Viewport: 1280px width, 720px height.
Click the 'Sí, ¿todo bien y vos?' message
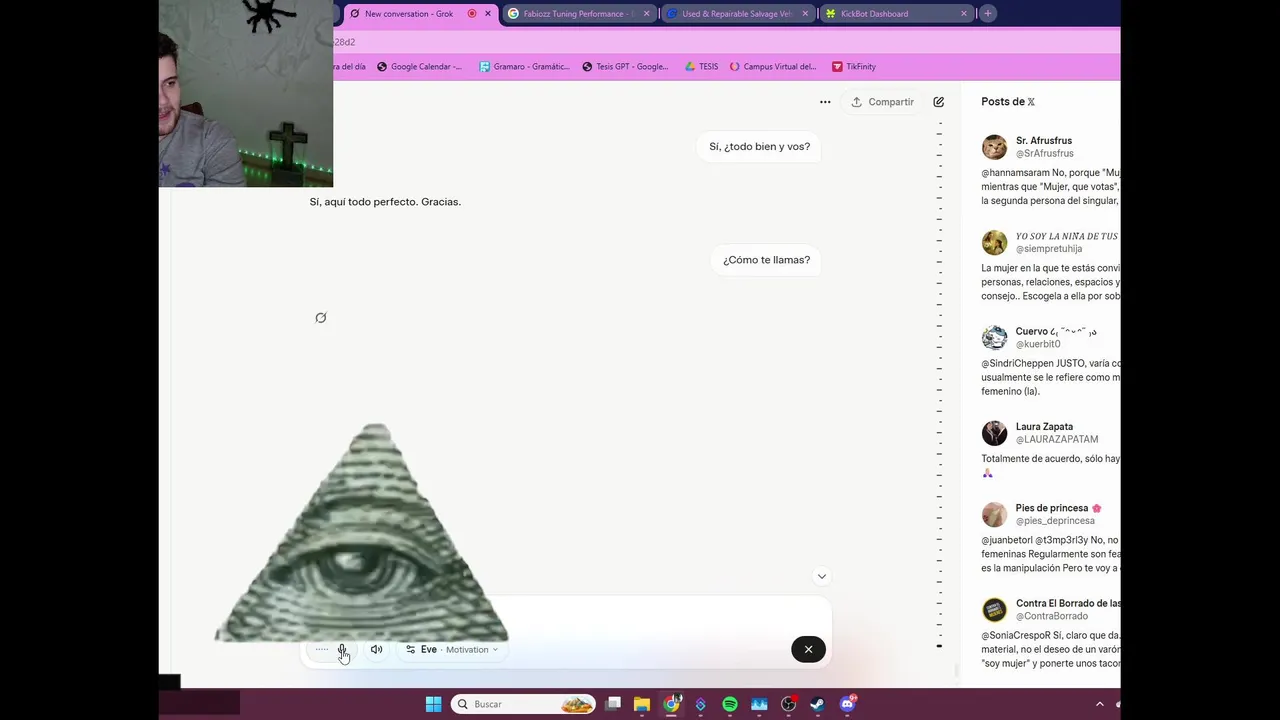click(759, 147)
